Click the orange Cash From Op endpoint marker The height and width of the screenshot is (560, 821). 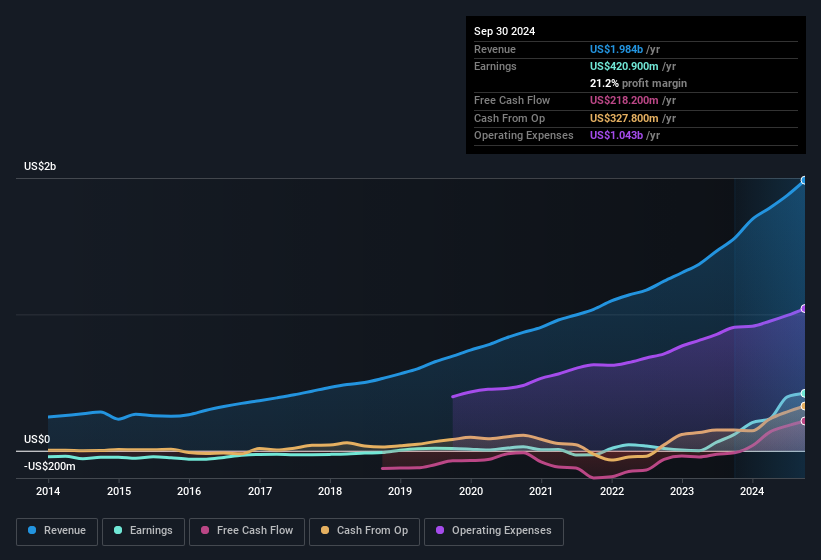click(803, 406)
